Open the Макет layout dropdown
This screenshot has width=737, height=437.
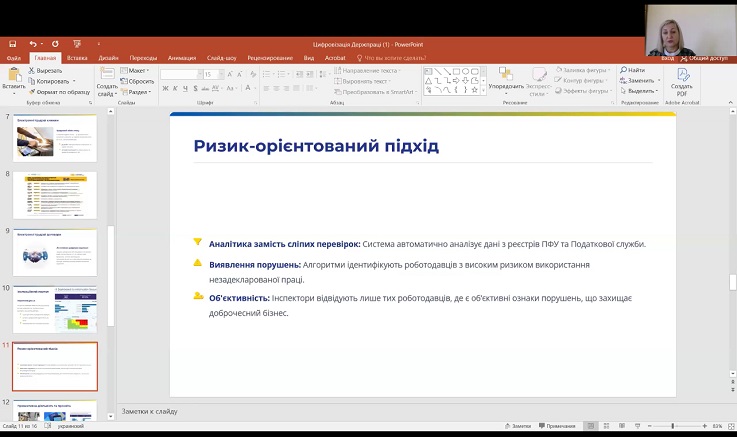tap(138, 70)
